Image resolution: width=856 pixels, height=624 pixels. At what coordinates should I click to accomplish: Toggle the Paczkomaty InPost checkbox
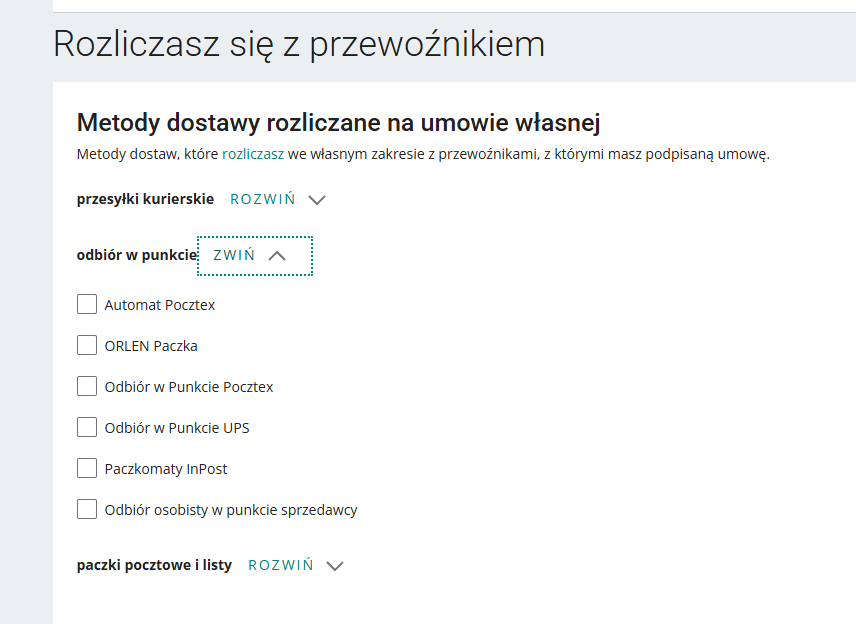87,468
